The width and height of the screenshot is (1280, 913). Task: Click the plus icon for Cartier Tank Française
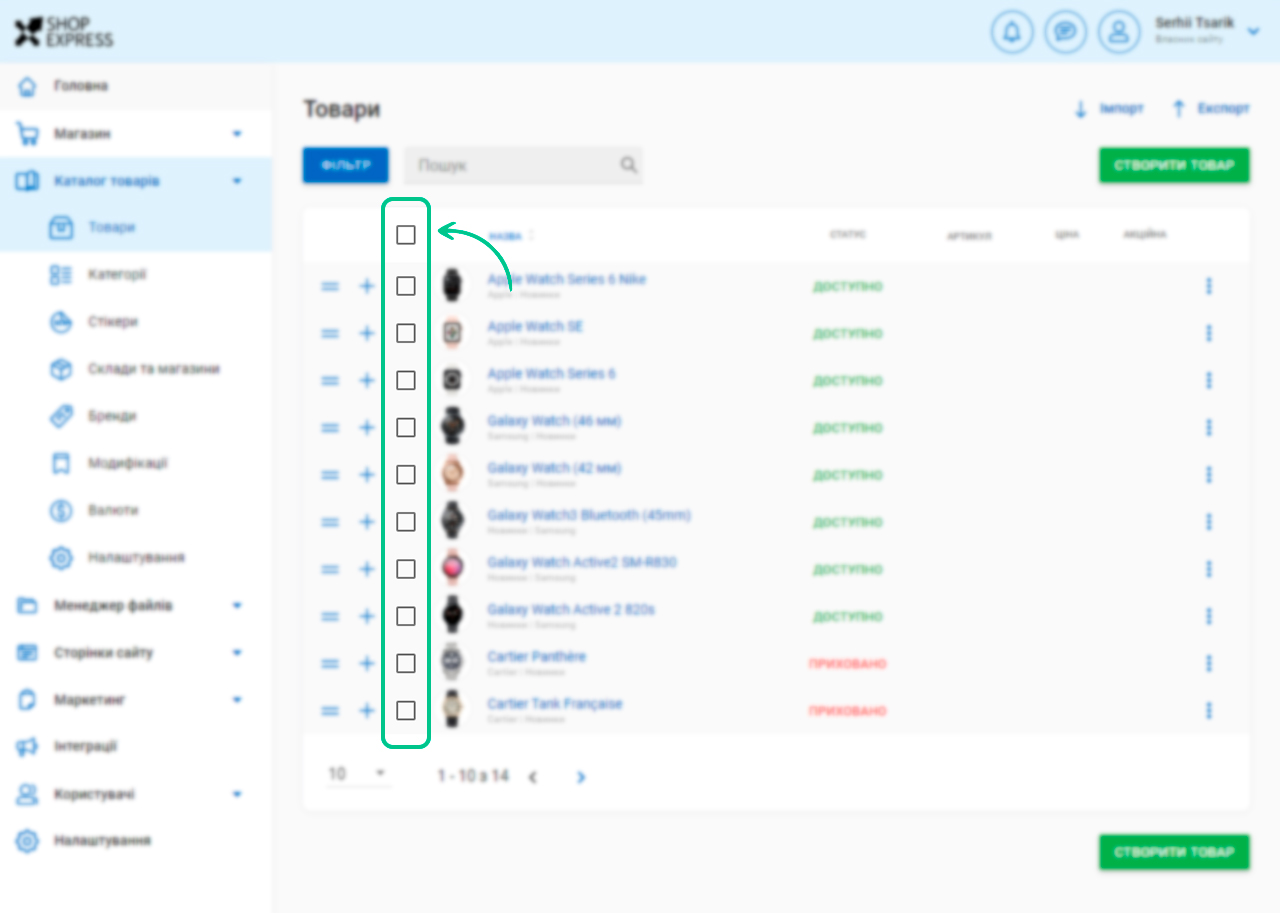(366, 711)
